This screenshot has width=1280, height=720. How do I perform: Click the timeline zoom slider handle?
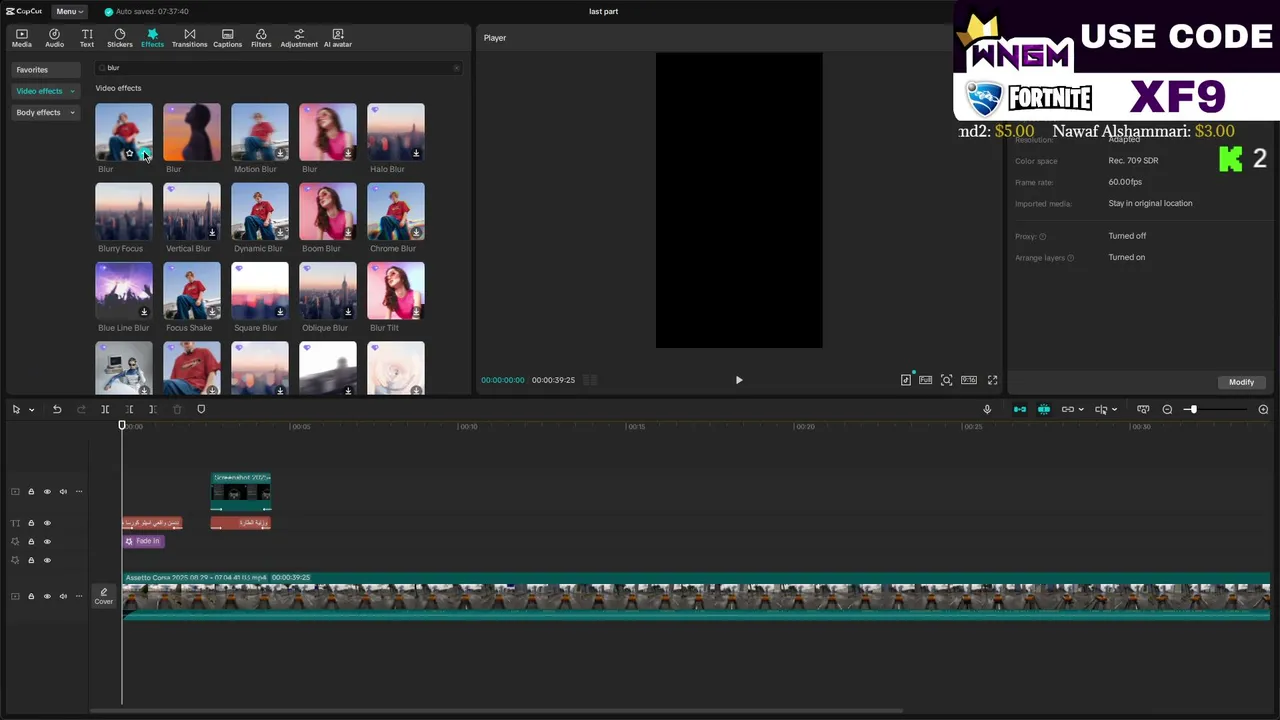pos(1192,409)
